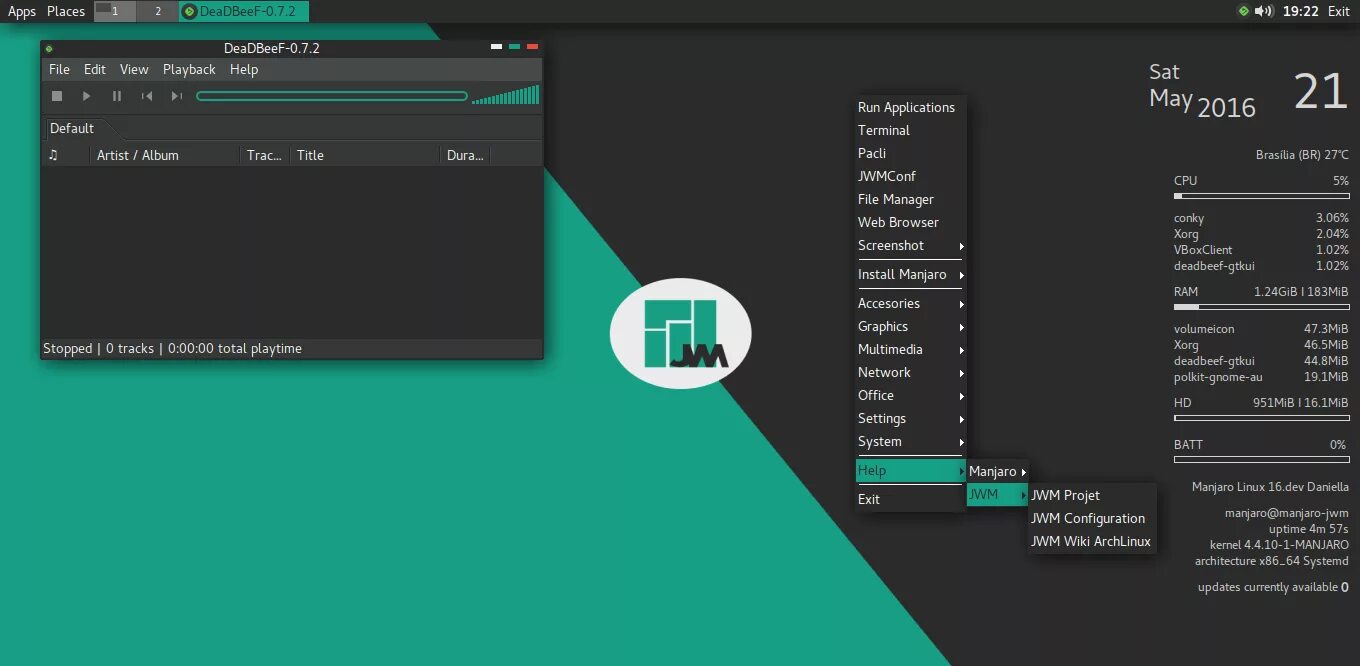The image size is (1360, 666).
Task: Click the DeaDBeeF seek bar
Action: pos(332,96)
